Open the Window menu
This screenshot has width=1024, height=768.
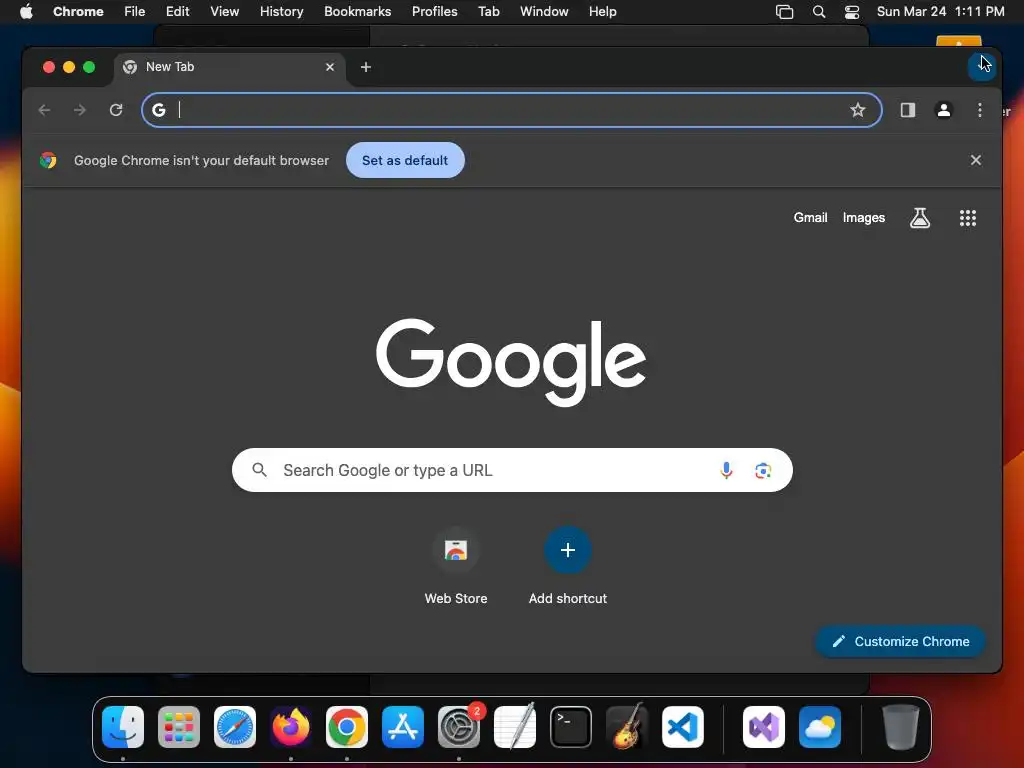(x=544, y=11)
